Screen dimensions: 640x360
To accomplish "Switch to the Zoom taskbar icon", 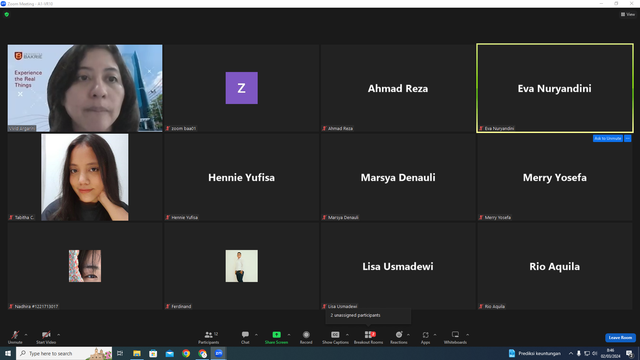I will [219, 353].
